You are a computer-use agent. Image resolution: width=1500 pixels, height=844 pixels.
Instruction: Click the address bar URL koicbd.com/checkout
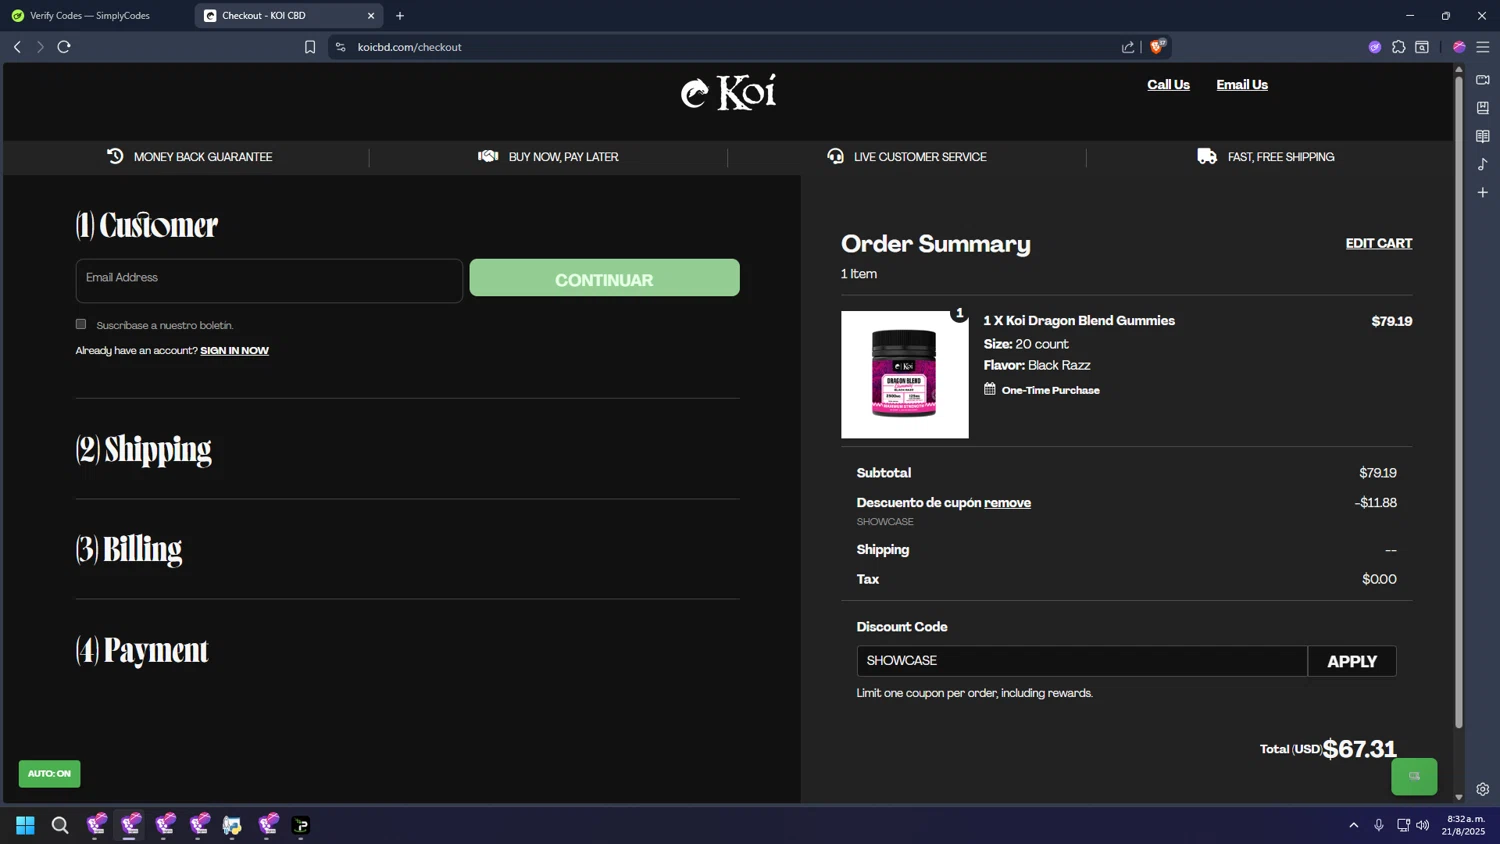(410, 47)
